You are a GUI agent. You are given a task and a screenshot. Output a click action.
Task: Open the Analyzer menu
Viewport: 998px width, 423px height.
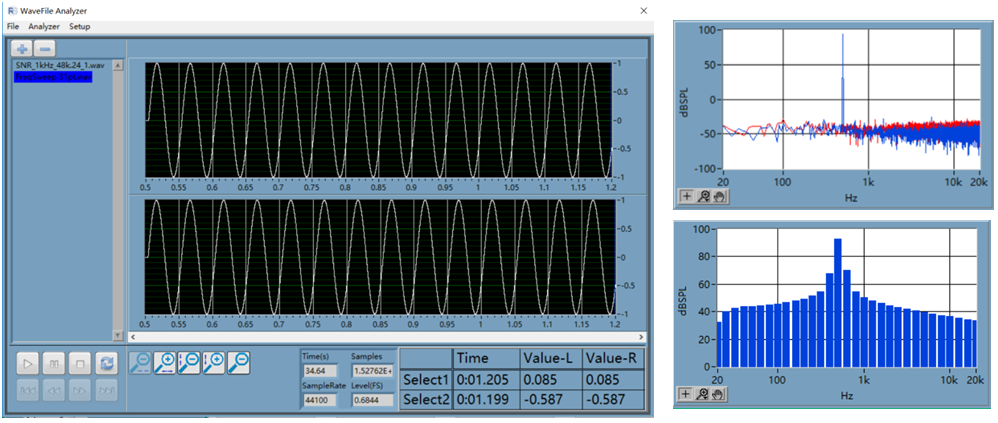coord(44,26)
